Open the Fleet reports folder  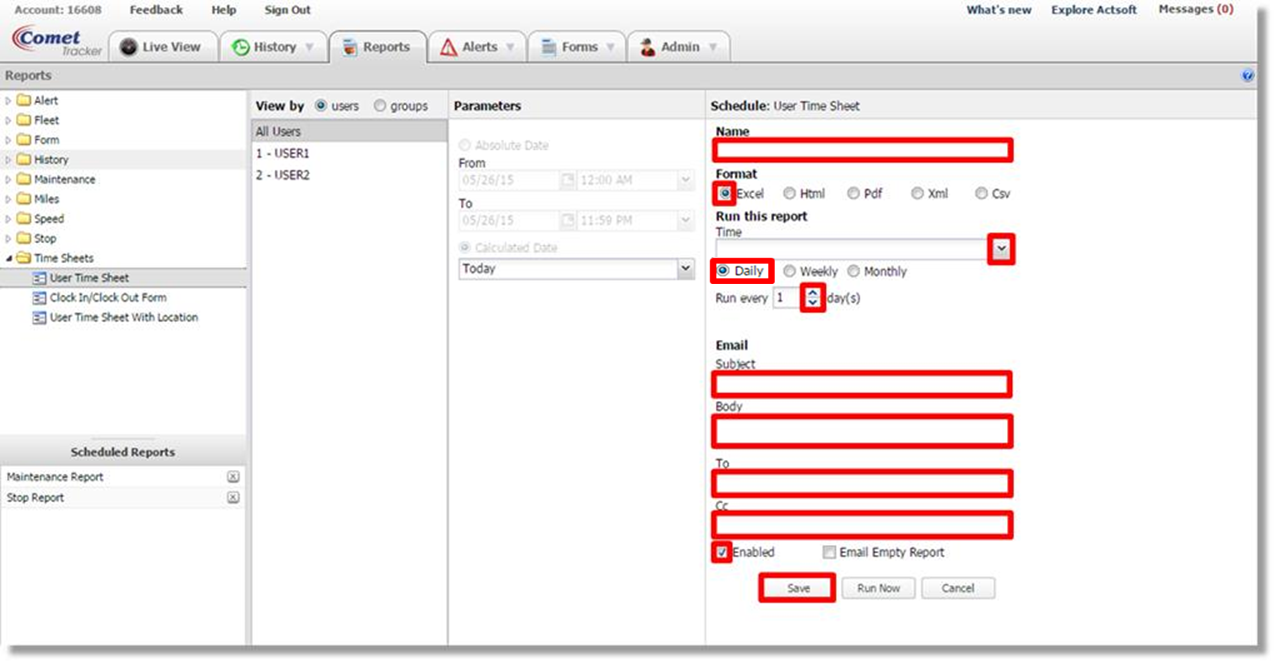46,120
